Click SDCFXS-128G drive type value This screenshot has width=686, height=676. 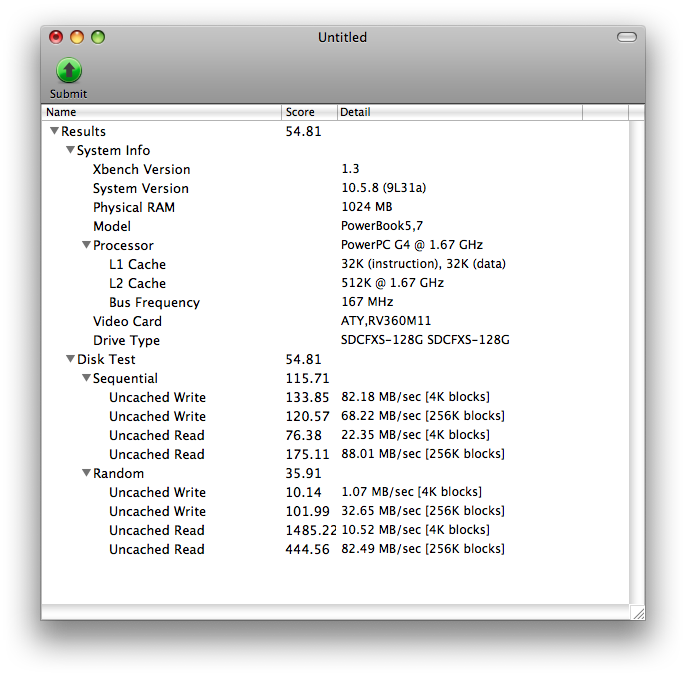click(425, 340)
